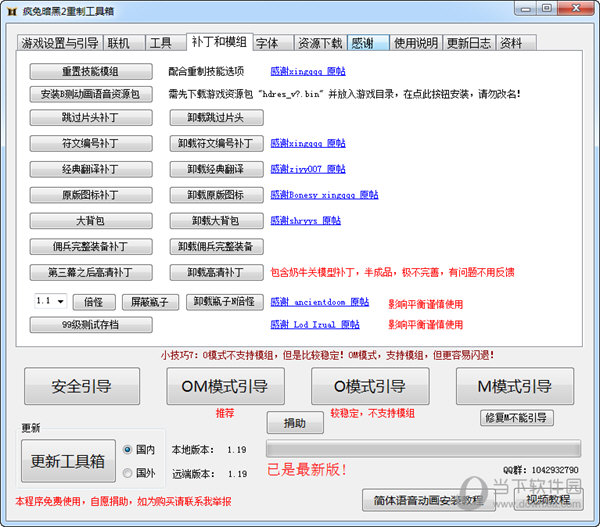The width and height of the screenshot is (600, 527).
Task: Open the 感谢zjyy007 原帖 link
Action: [x=308, y=169]
